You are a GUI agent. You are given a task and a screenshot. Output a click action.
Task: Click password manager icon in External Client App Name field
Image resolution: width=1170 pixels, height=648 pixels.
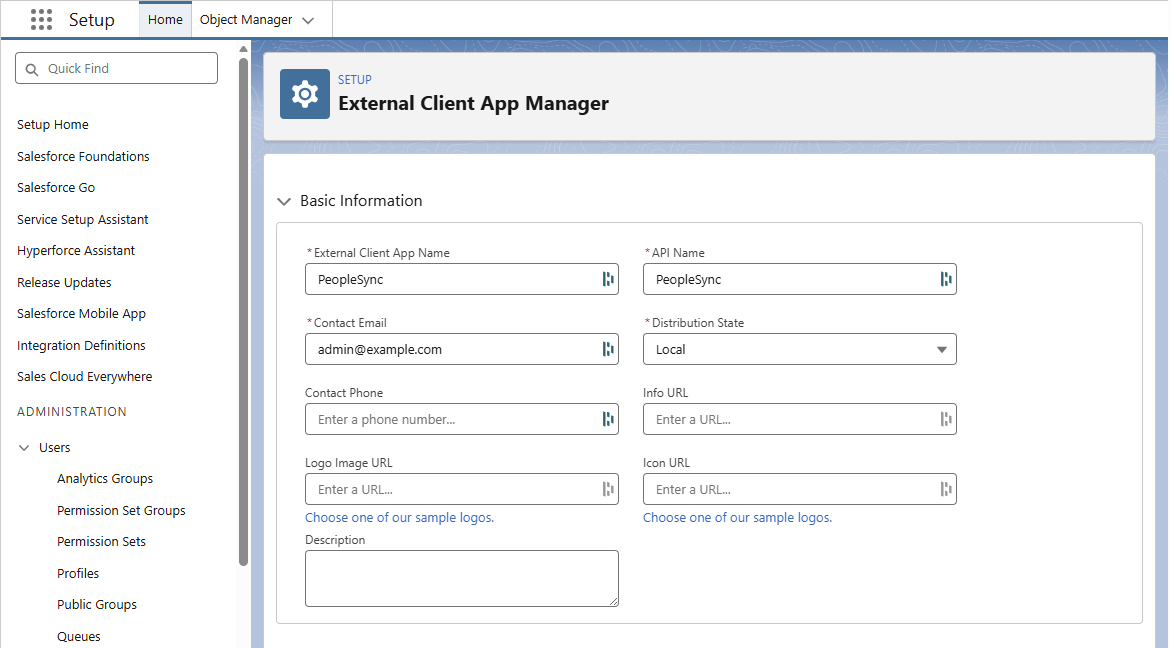pos(608,279)
